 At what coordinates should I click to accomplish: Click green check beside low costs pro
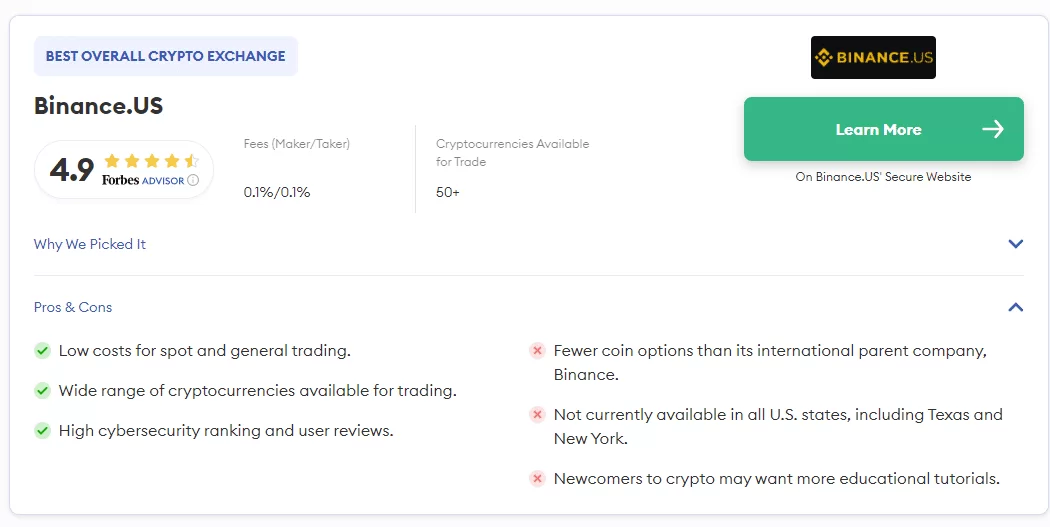42,351
